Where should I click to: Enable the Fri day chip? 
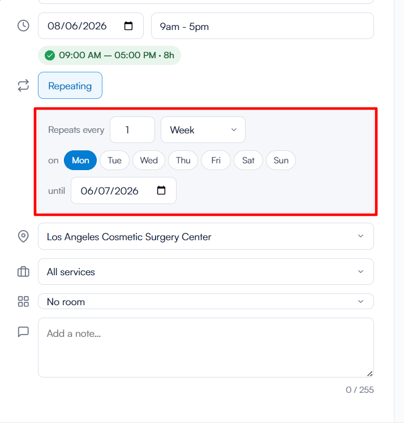(216, 160)
